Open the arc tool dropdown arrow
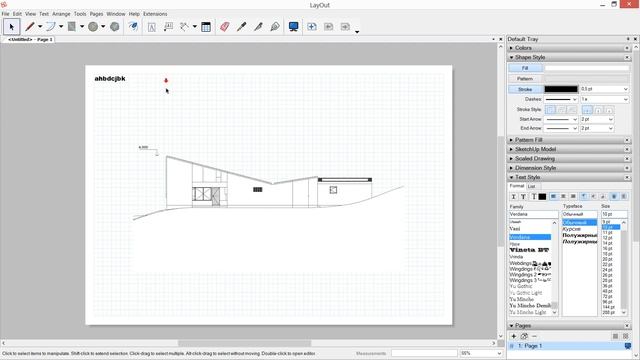 pos(61,27)
